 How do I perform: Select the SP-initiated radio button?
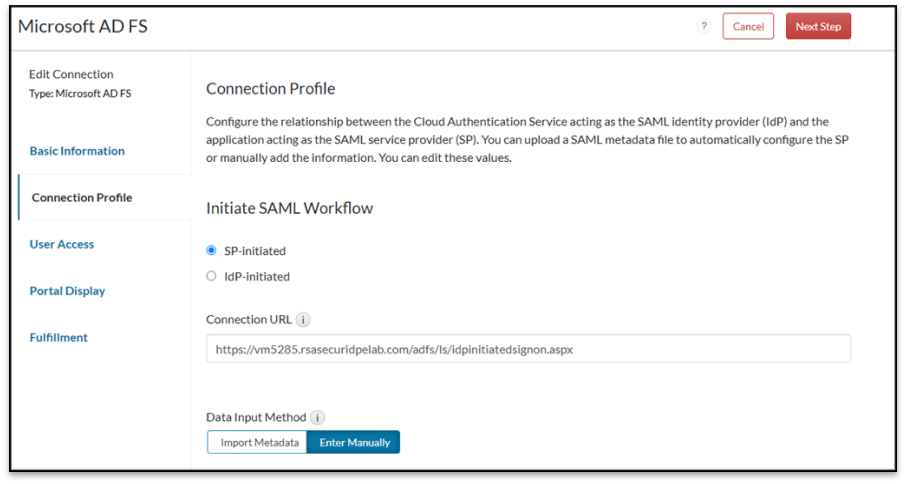coord(211,251)
